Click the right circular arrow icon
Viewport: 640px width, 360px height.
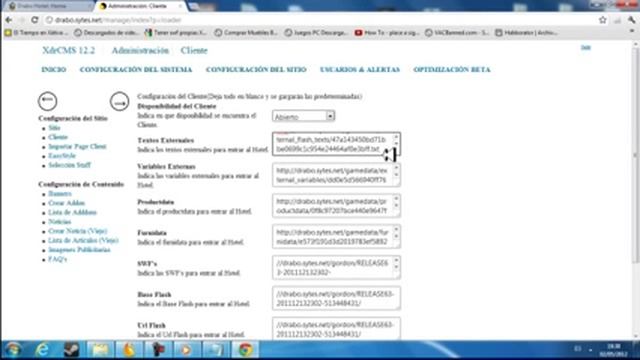[x=119, y=101]
